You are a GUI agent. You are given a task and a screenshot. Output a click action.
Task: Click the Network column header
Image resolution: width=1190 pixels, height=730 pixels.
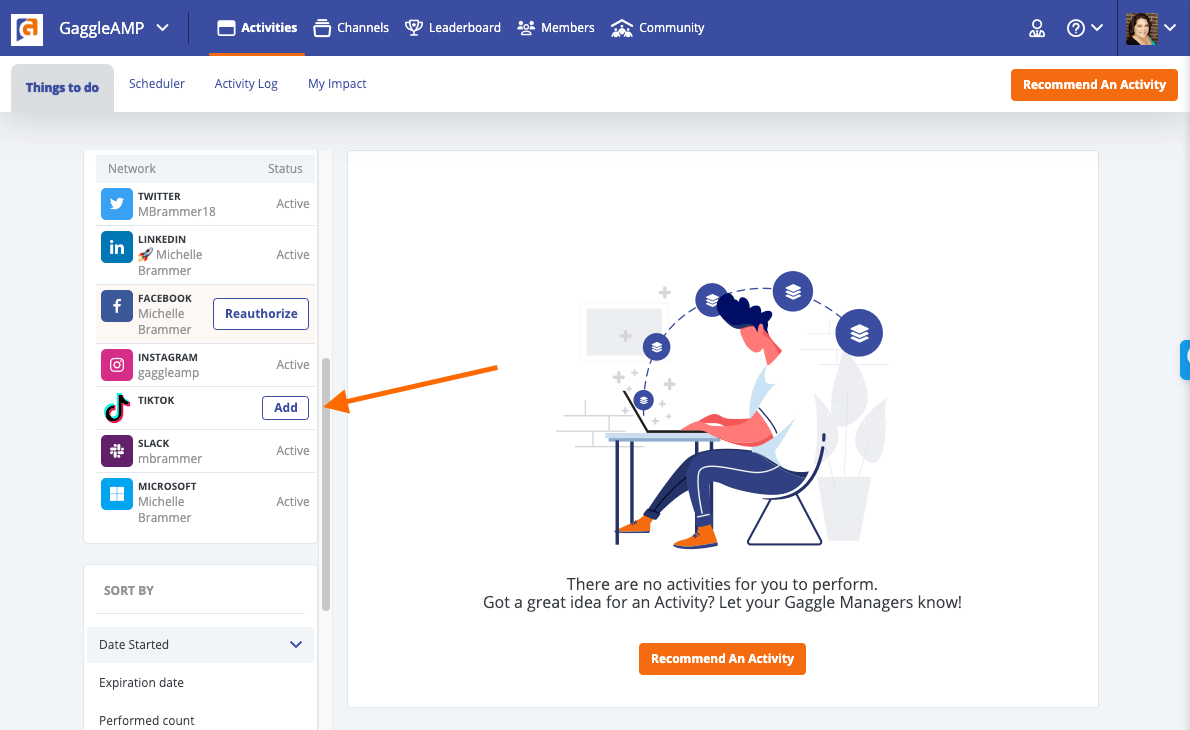(x=131, y=168)
